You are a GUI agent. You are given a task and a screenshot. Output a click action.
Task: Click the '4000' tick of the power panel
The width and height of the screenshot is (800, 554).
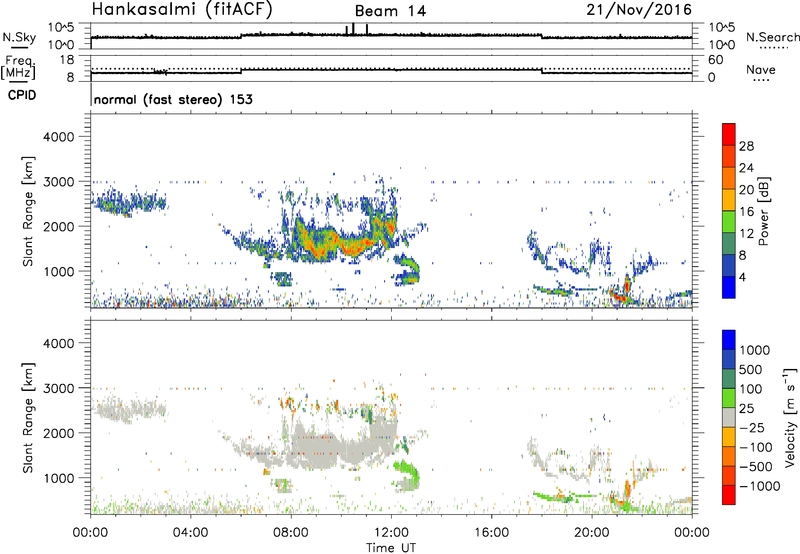[x=58, y=136]
